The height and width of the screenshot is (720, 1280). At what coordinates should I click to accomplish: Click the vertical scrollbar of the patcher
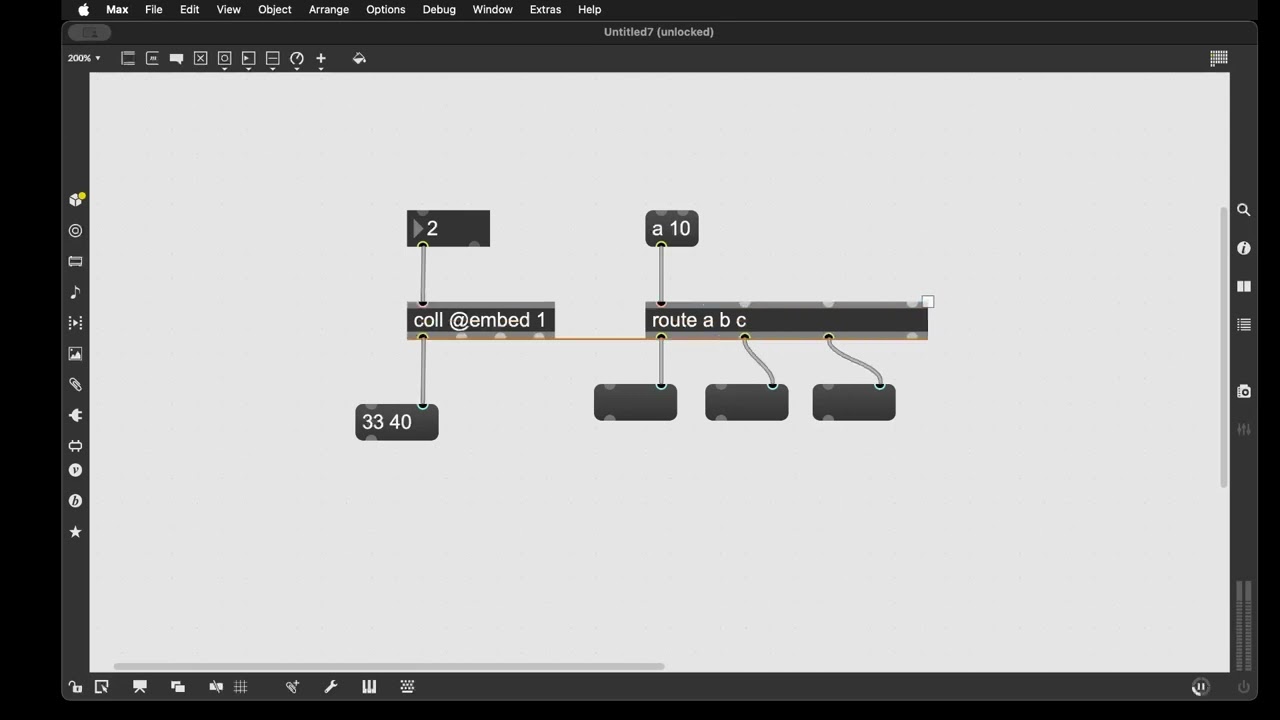coord(1223,347)
